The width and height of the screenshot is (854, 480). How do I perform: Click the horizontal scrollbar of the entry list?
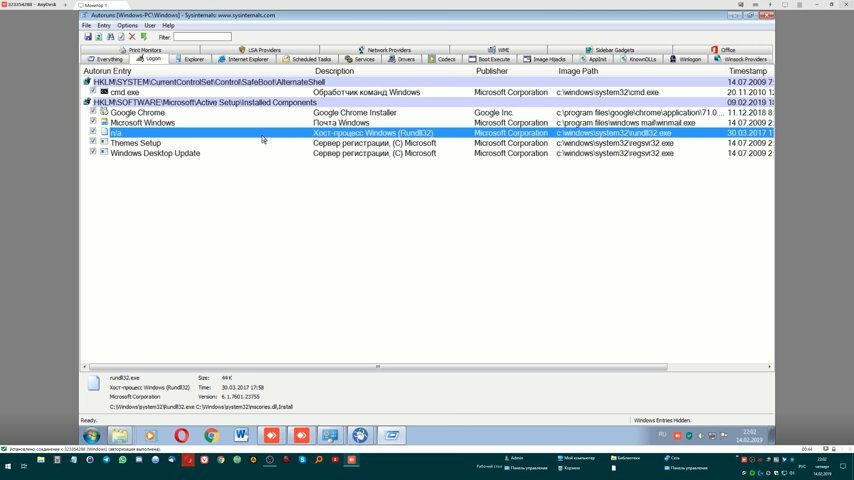point(378,367)
